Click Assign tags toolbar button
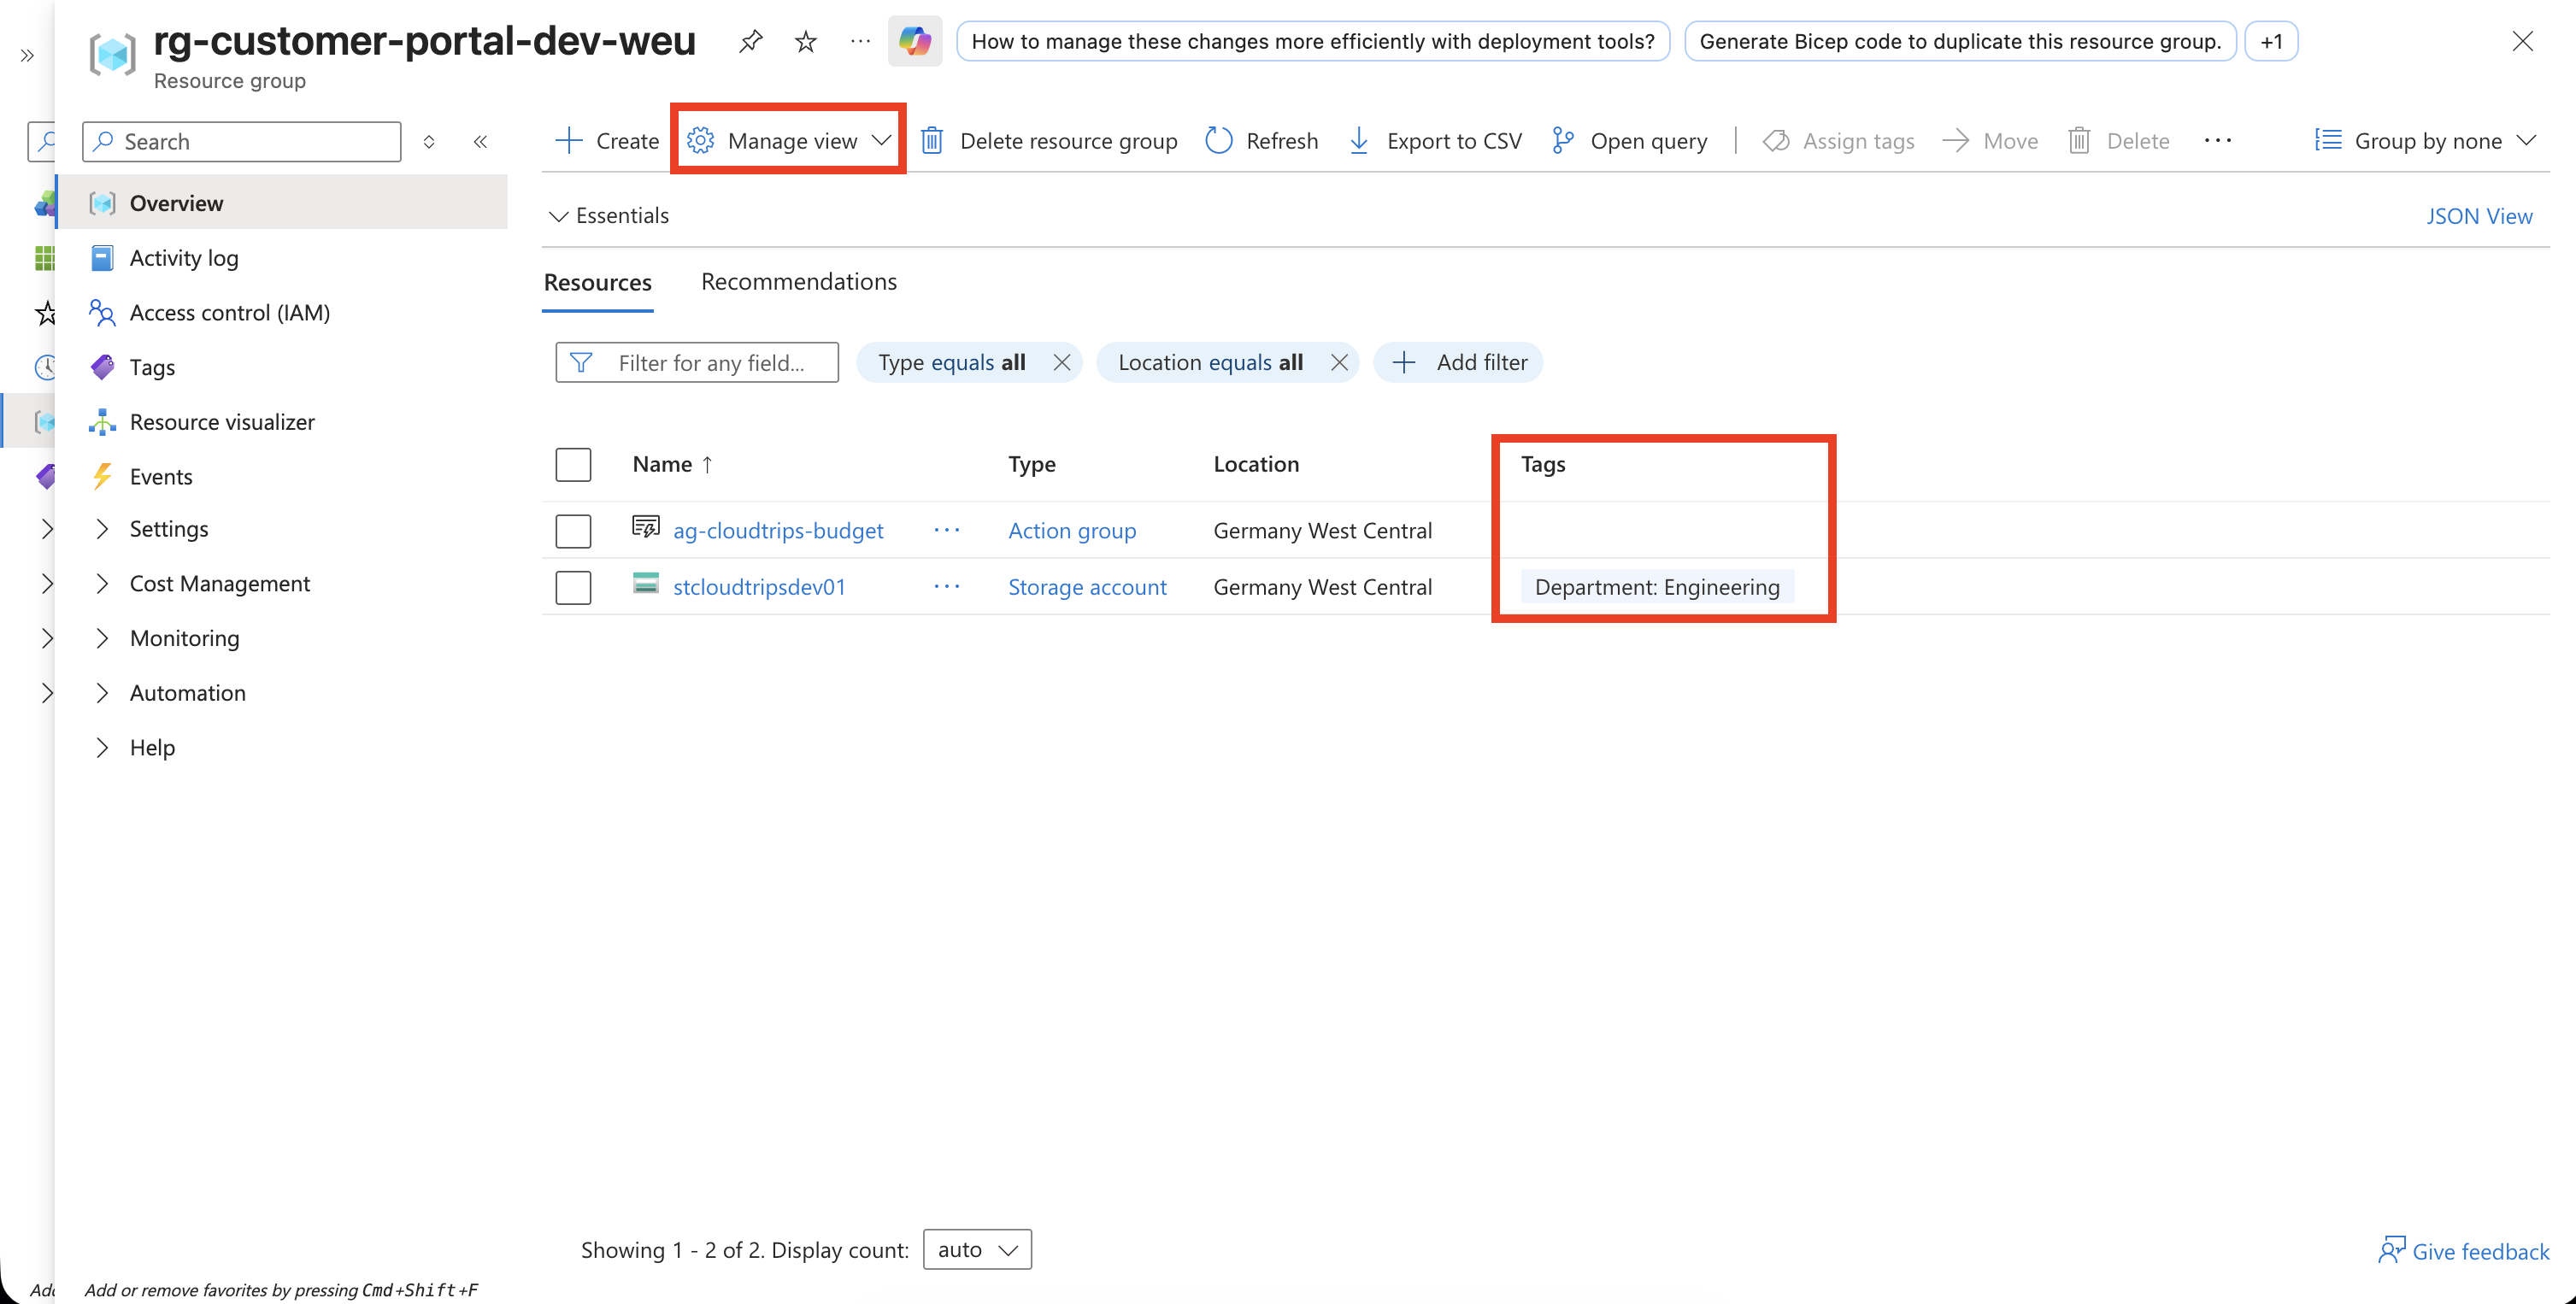The width and height of the screenshot is (2576, 1304). tap(1838, 141)
